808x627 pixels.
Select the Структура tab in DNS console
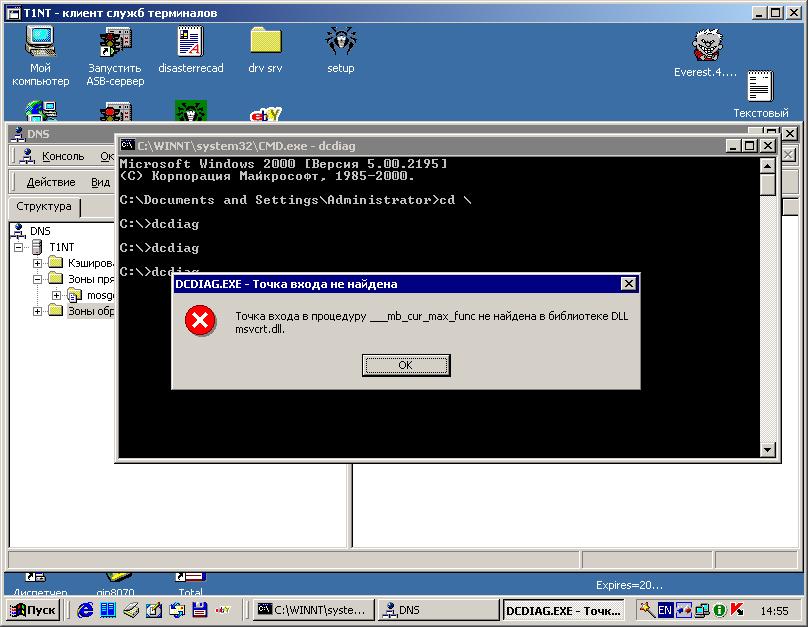click(x=44, y=207)
